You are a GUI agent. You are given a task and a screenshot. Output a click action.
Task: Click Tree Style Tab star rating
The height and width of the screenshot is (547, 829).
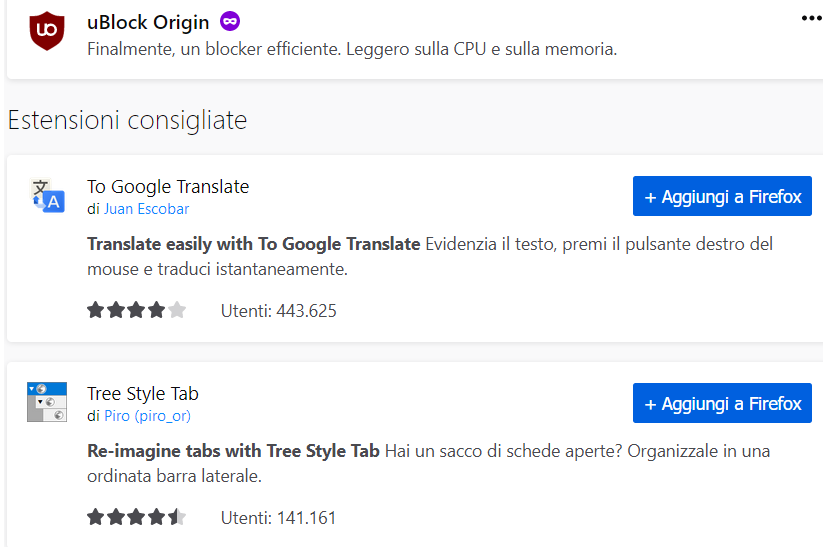click(x=136, y=517)
